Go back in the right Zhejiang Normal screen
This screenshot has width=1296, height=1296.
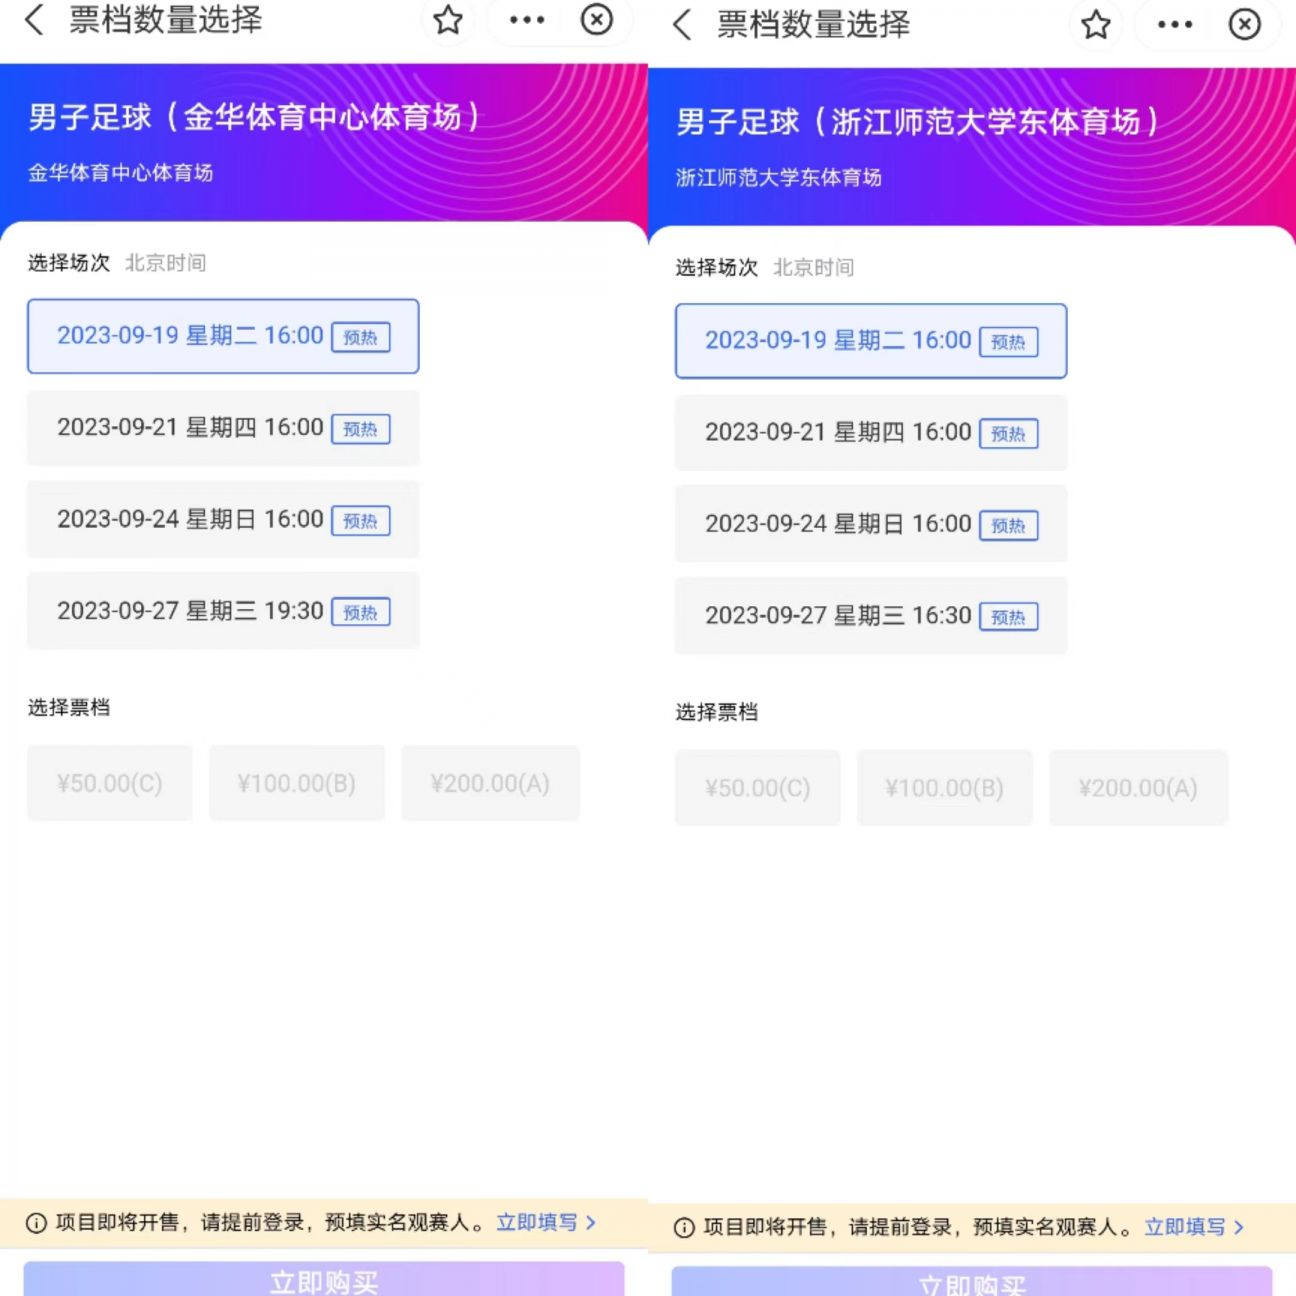pyautogui.click(x=682, y=24)
